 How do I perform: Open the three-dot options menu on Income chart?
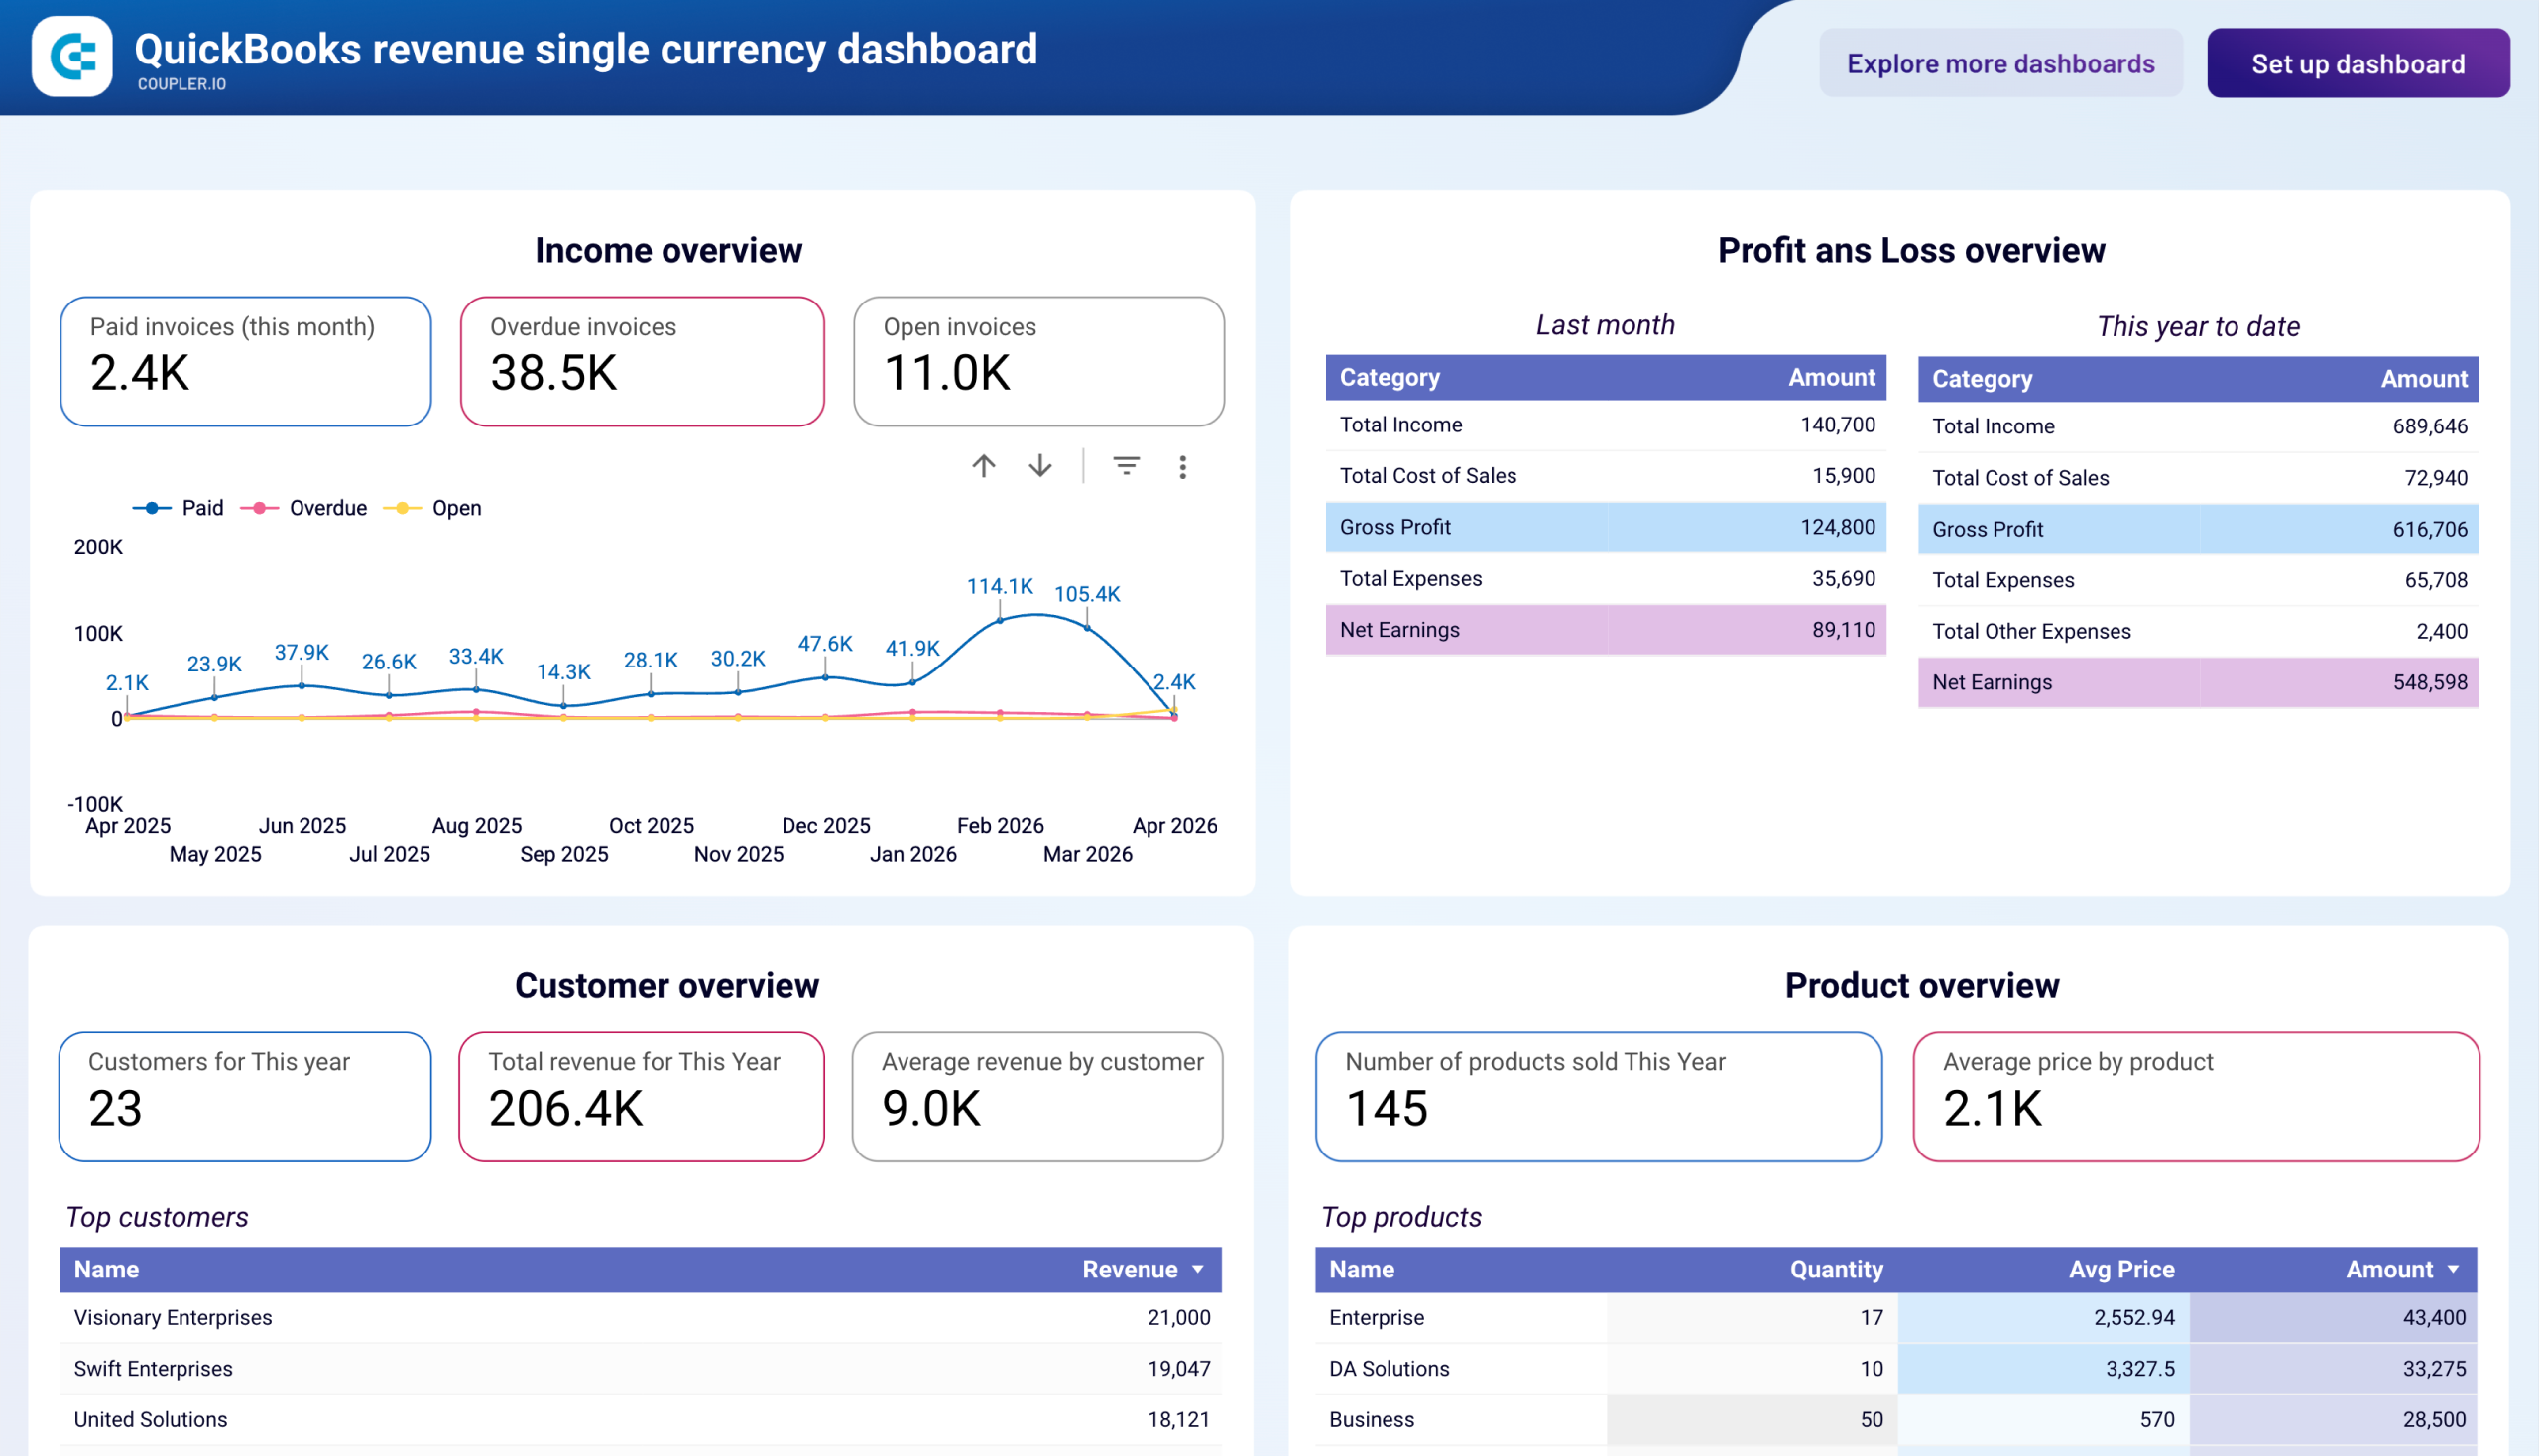[1183, 467]
